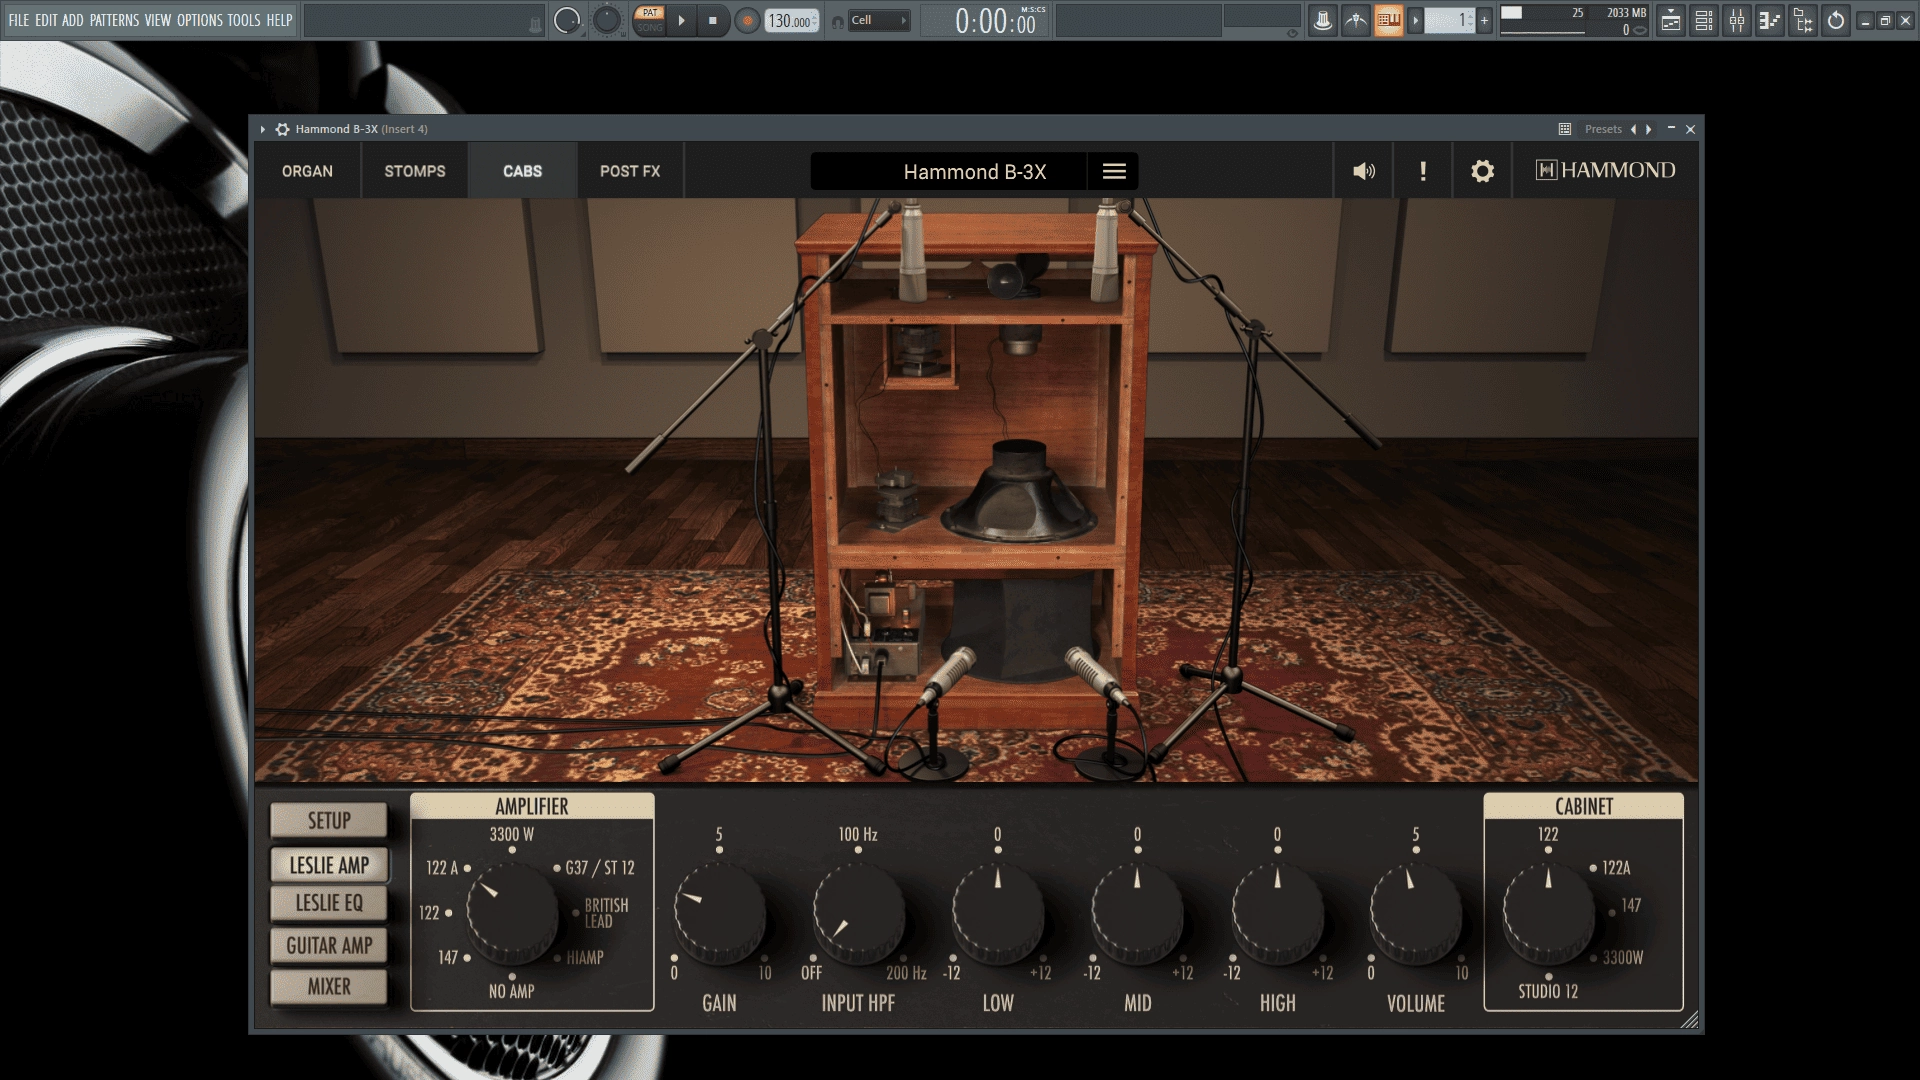Click the 130.000 tempo field
The height and width of the screenshot is (1080, 1920).
792,21
